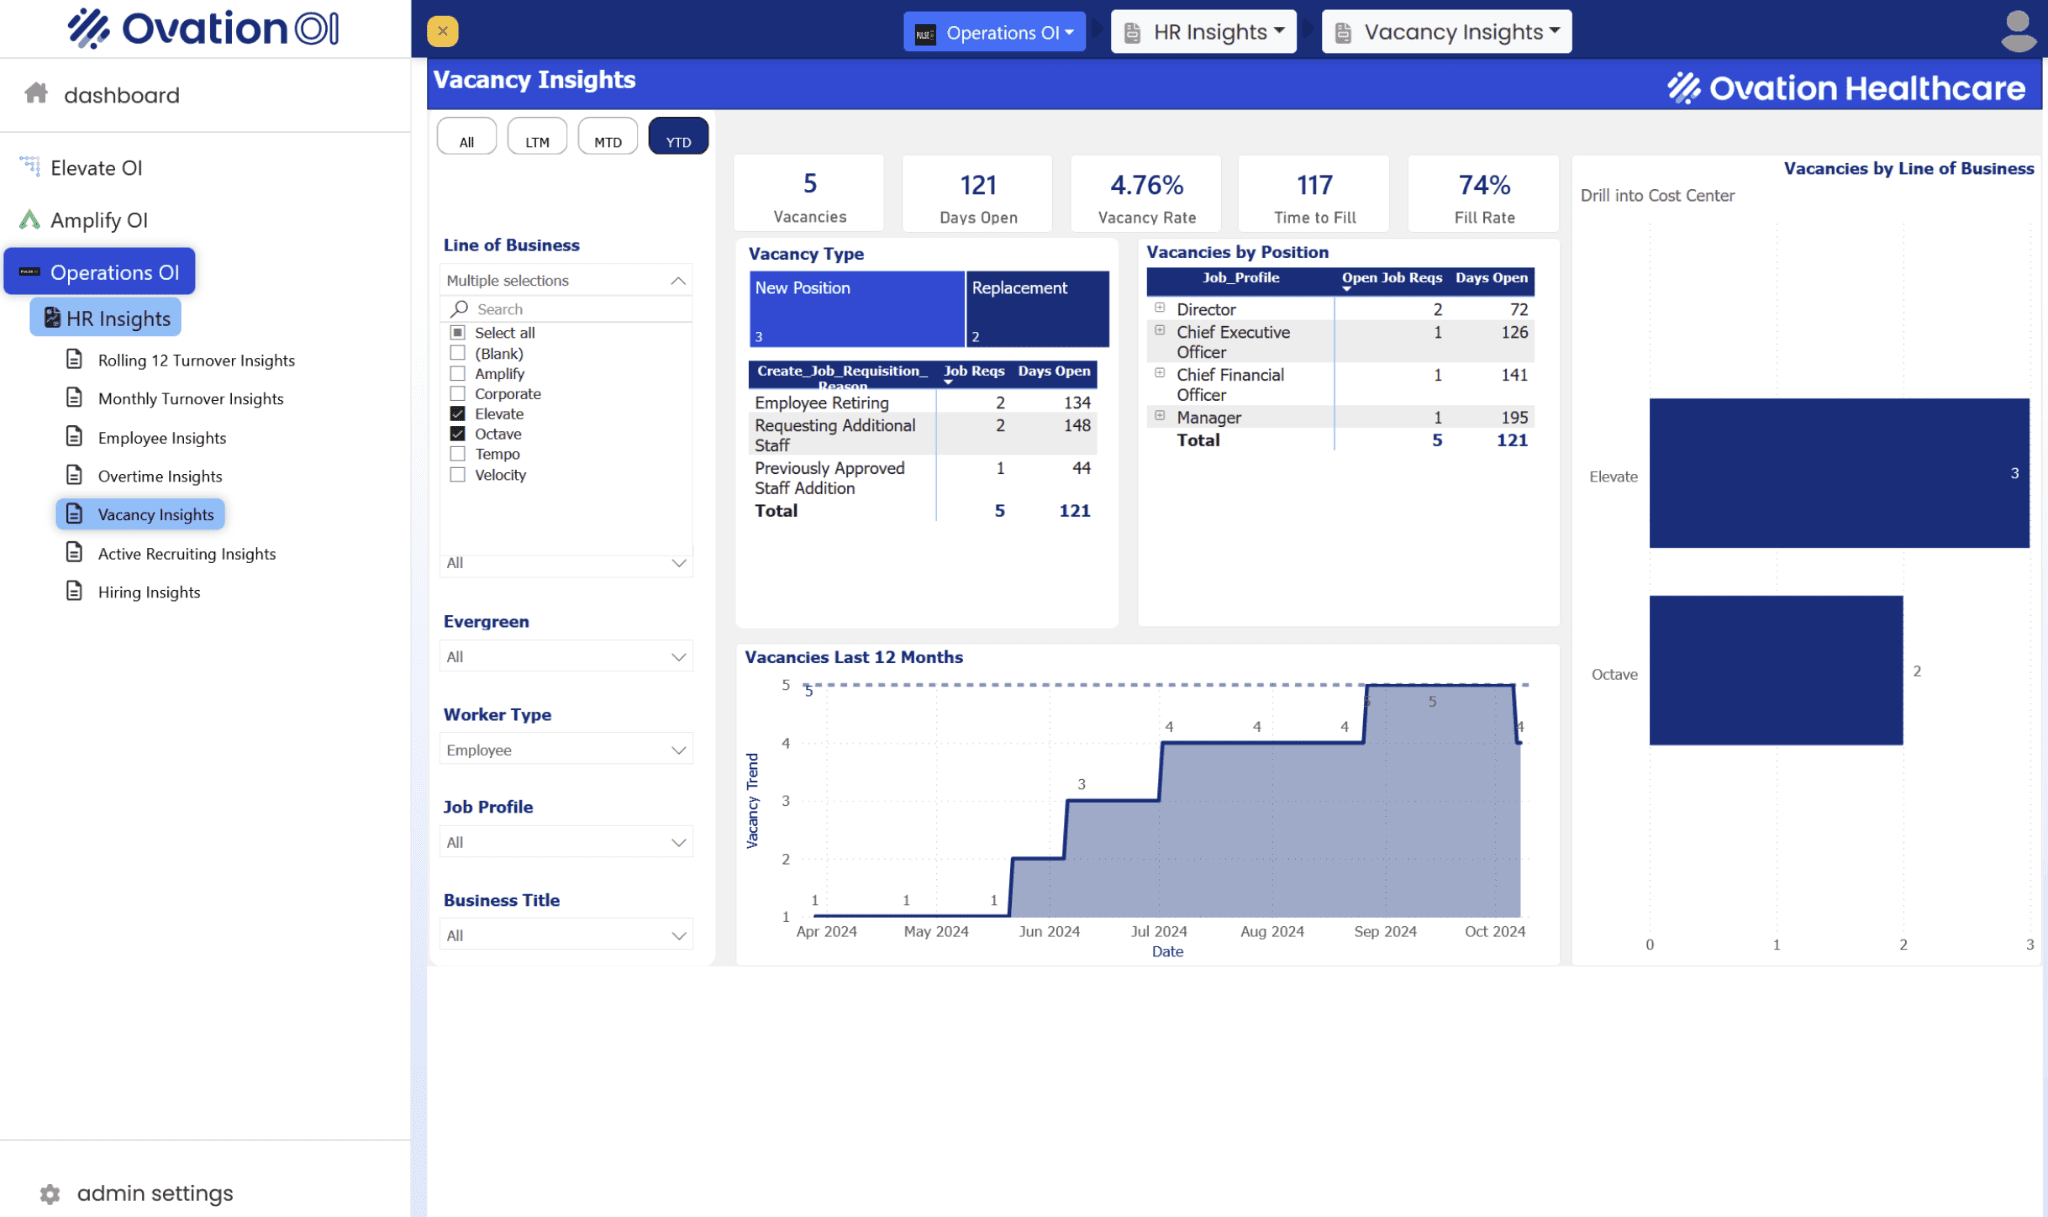This screenshot has height=1217, width=2048.
Task: Click the Ovation Healthcare logo banner
Action: [1846, 88]
